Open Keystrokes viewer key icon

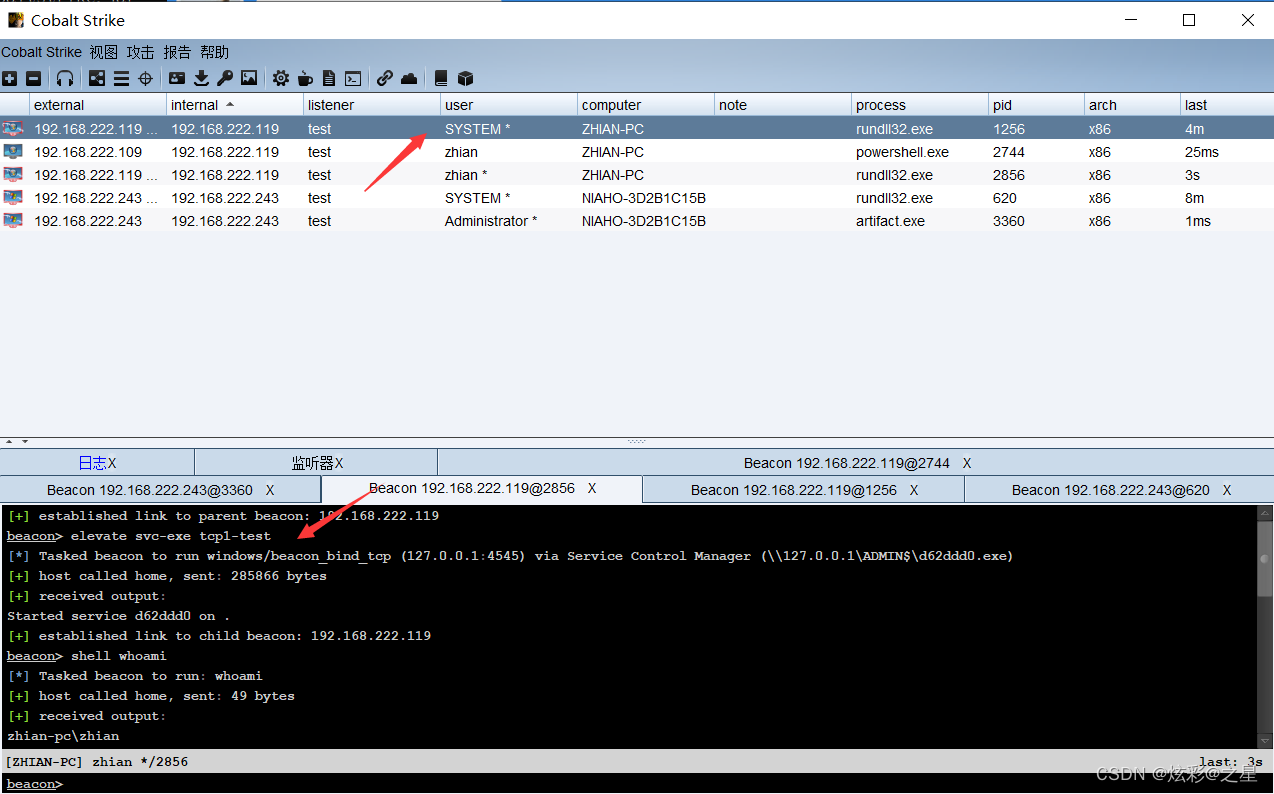click(225, 78)
